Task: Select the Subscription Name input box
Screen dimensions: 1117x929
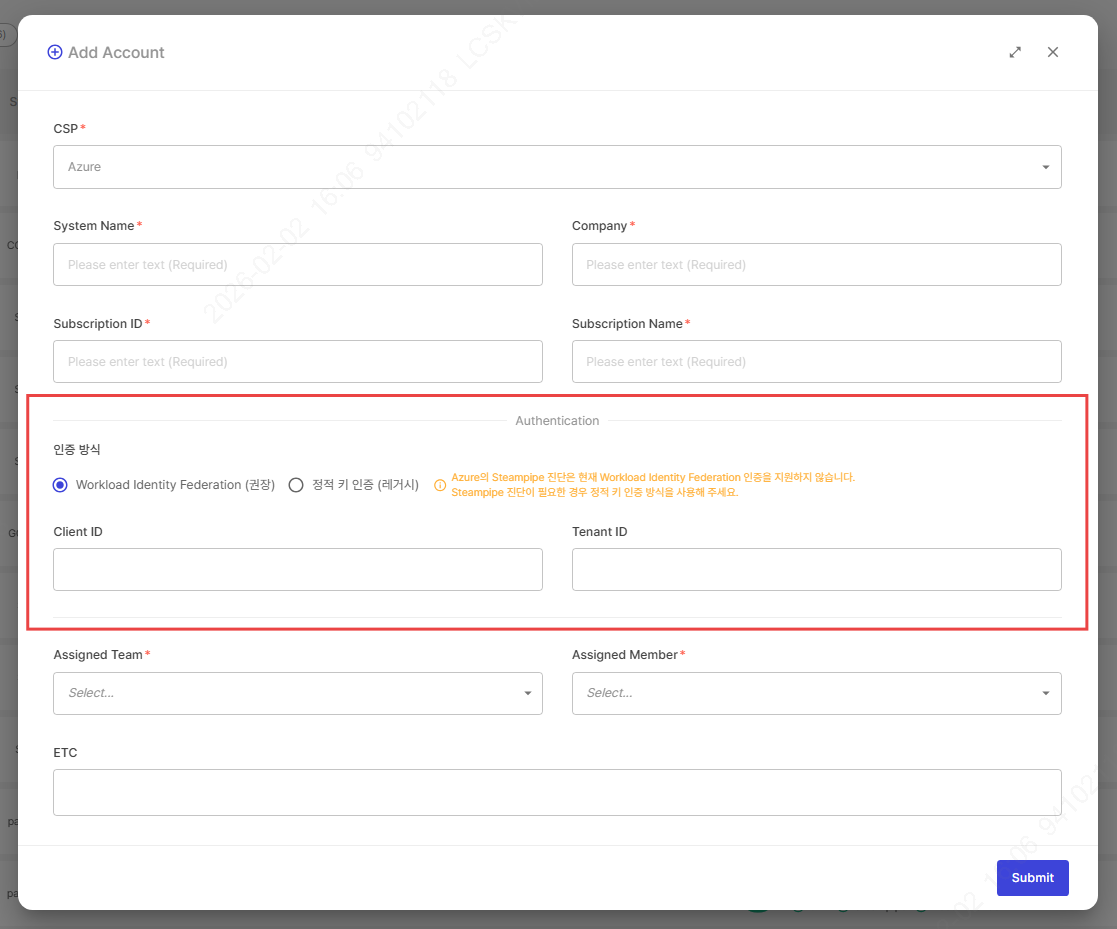Action: 816,362
